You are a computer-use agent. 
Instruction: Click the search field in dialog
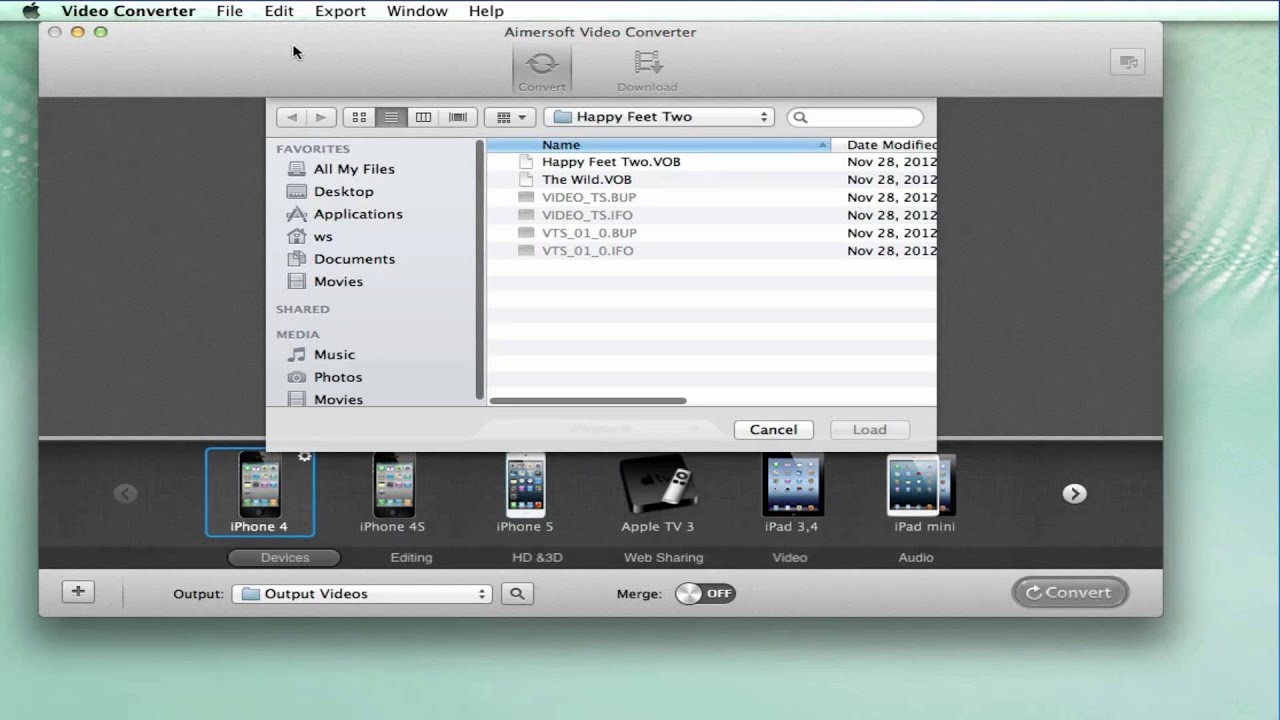(x=855, y=117)
